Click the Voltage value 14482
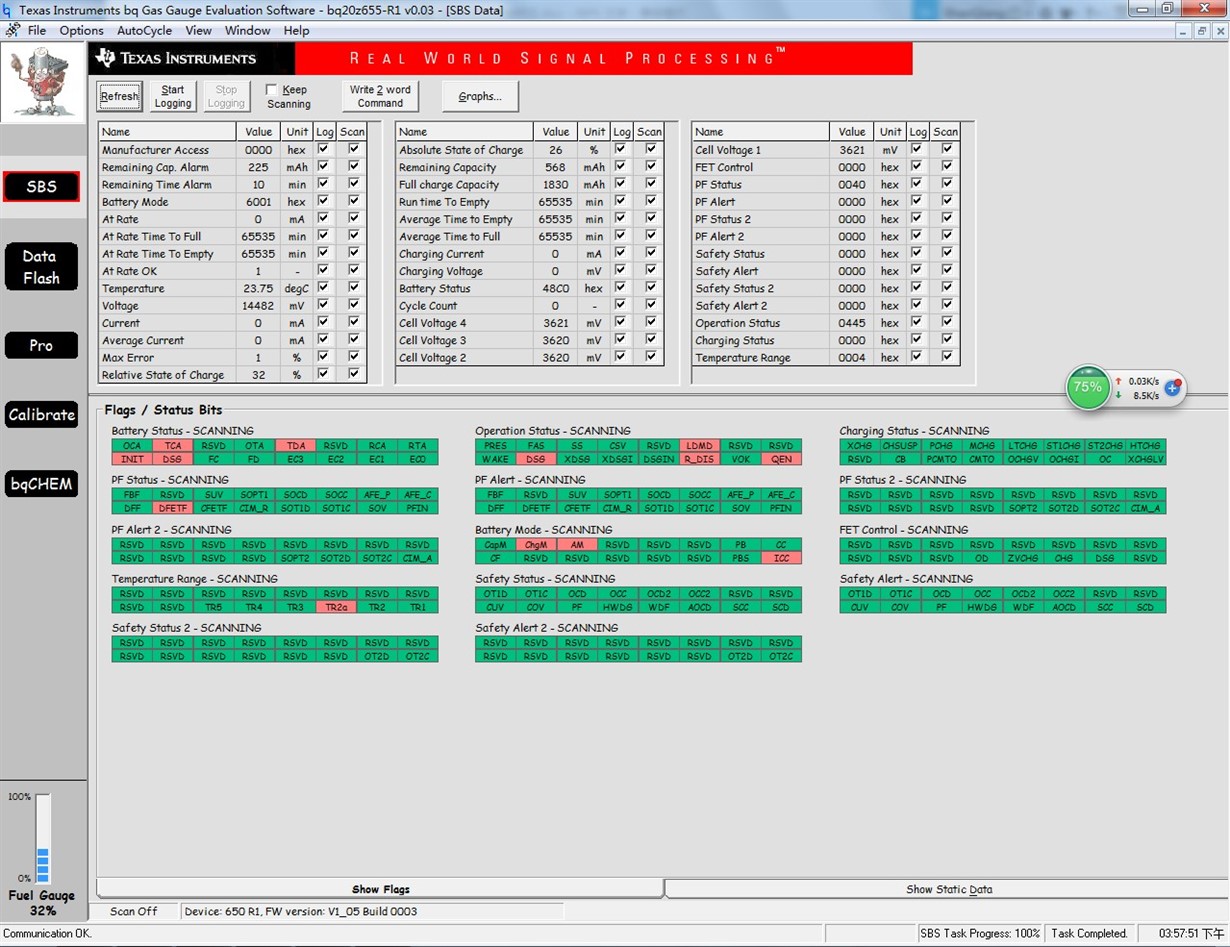The height and width of the screenshot is (947, 1230). (259, 306)
